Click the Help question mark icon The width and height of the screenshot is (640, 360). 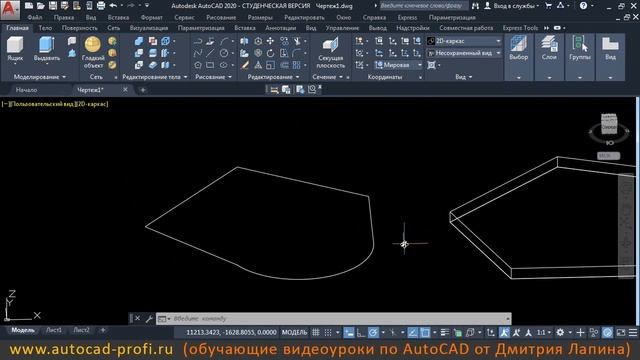(583, 6)
